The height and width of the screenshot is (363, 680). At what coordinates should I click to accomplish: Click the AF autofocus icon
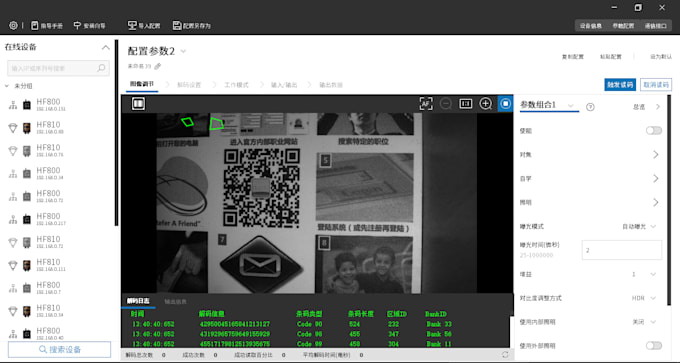pos(426,104)
